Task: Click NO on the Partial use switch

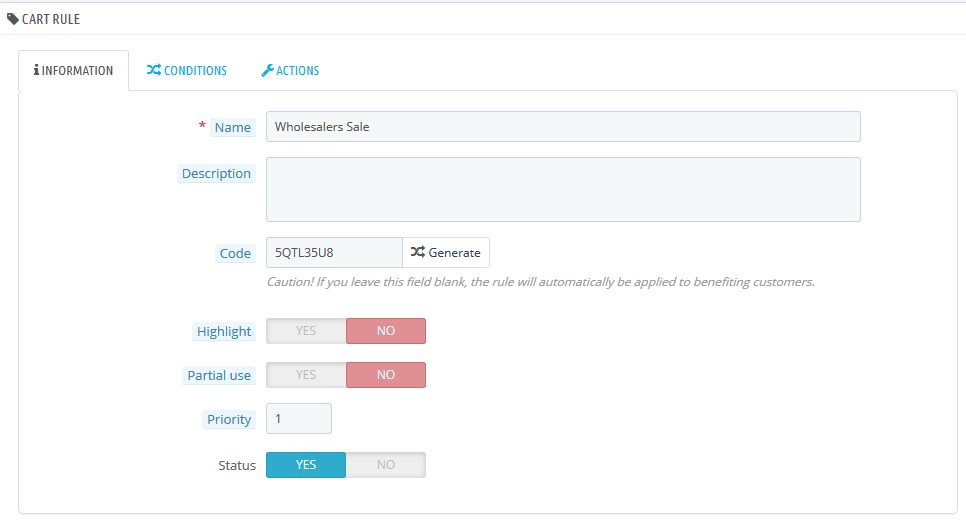Action: pyautogui.click(x=386, y=375)
